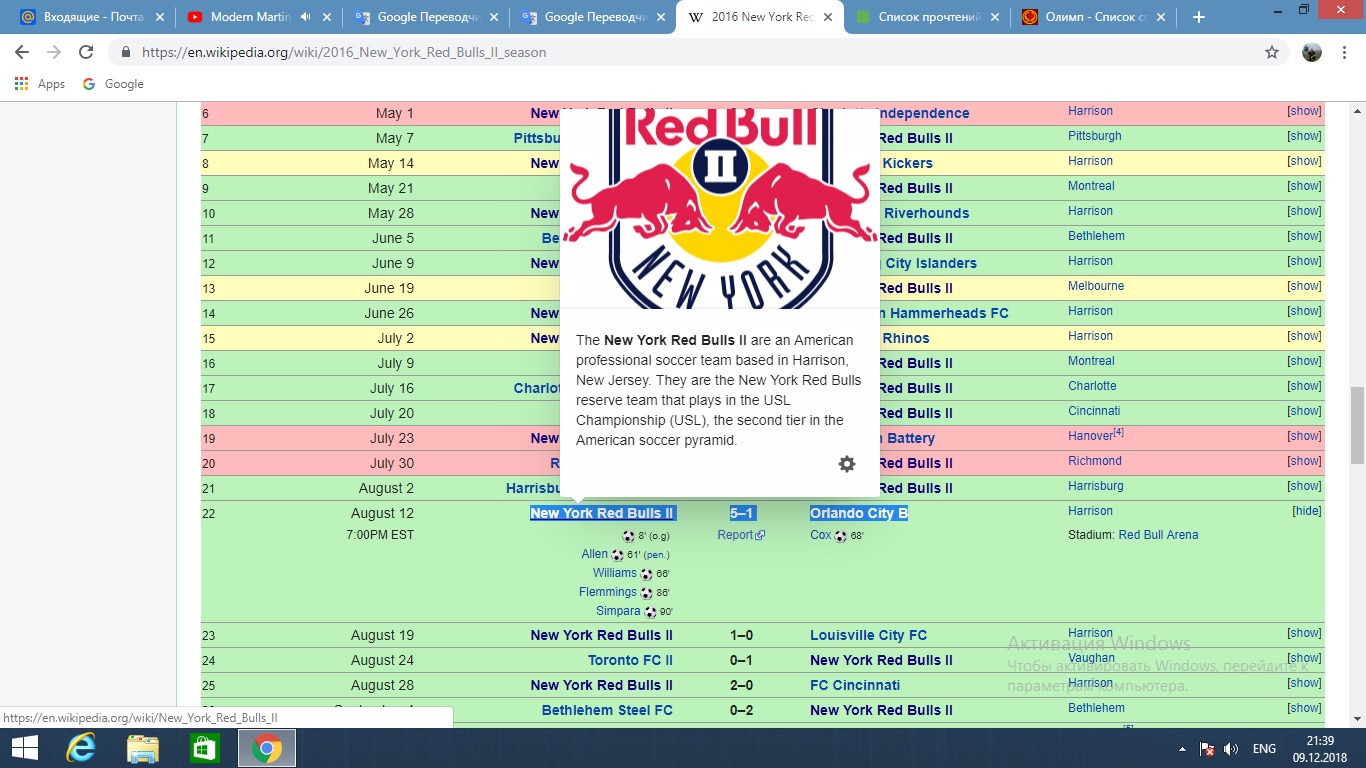Open Louisville City FC link
The width and height of the screenshot is (1366, 768).
pyautogui.click(x=868, y=635)
